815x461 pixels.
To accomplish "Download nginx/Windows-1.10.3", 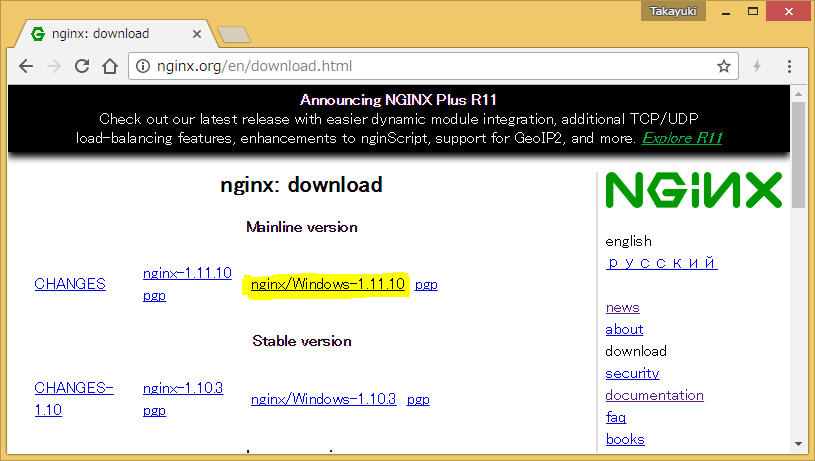I will (323, 399).
